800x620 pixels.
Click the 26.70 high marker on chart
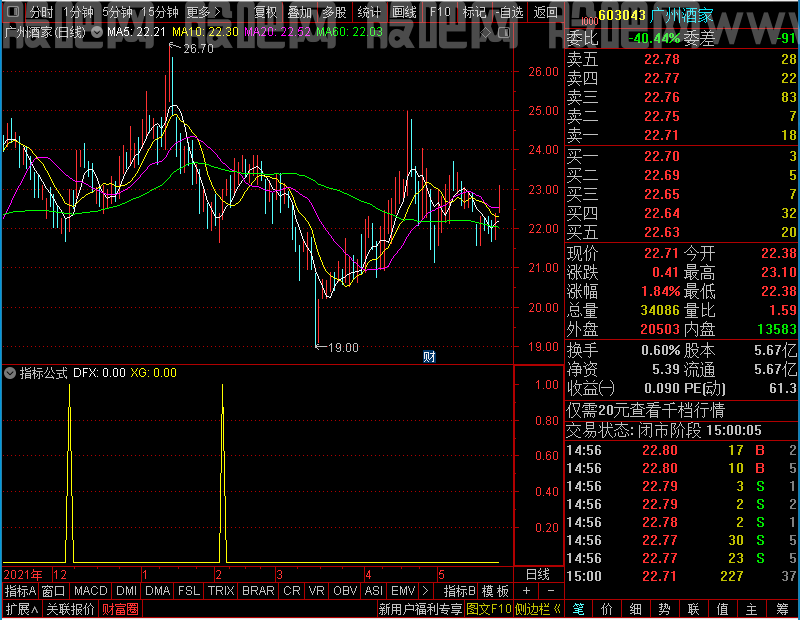coord(198,49)
